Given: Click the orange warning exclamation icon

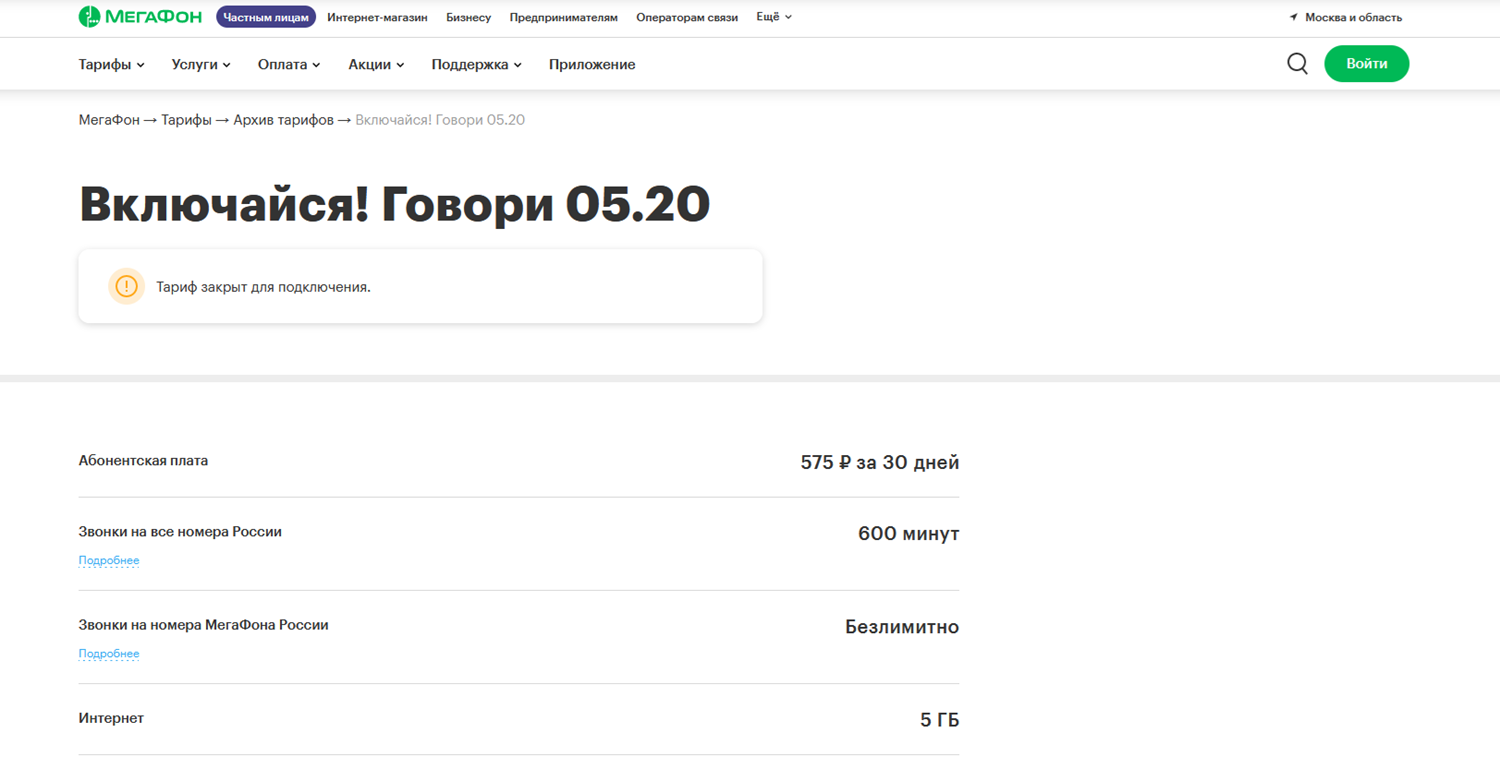Looking at the screenshot, I should click(126, 286).
